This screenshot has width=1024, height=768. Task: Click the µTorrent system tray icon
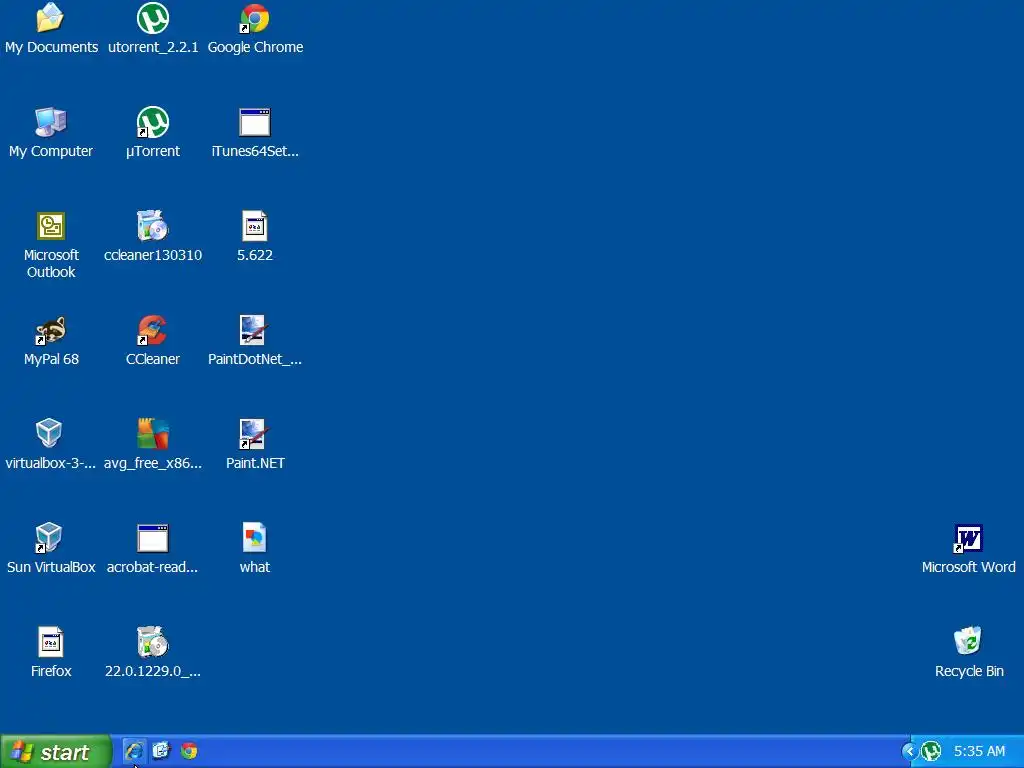tap(931, 752)
